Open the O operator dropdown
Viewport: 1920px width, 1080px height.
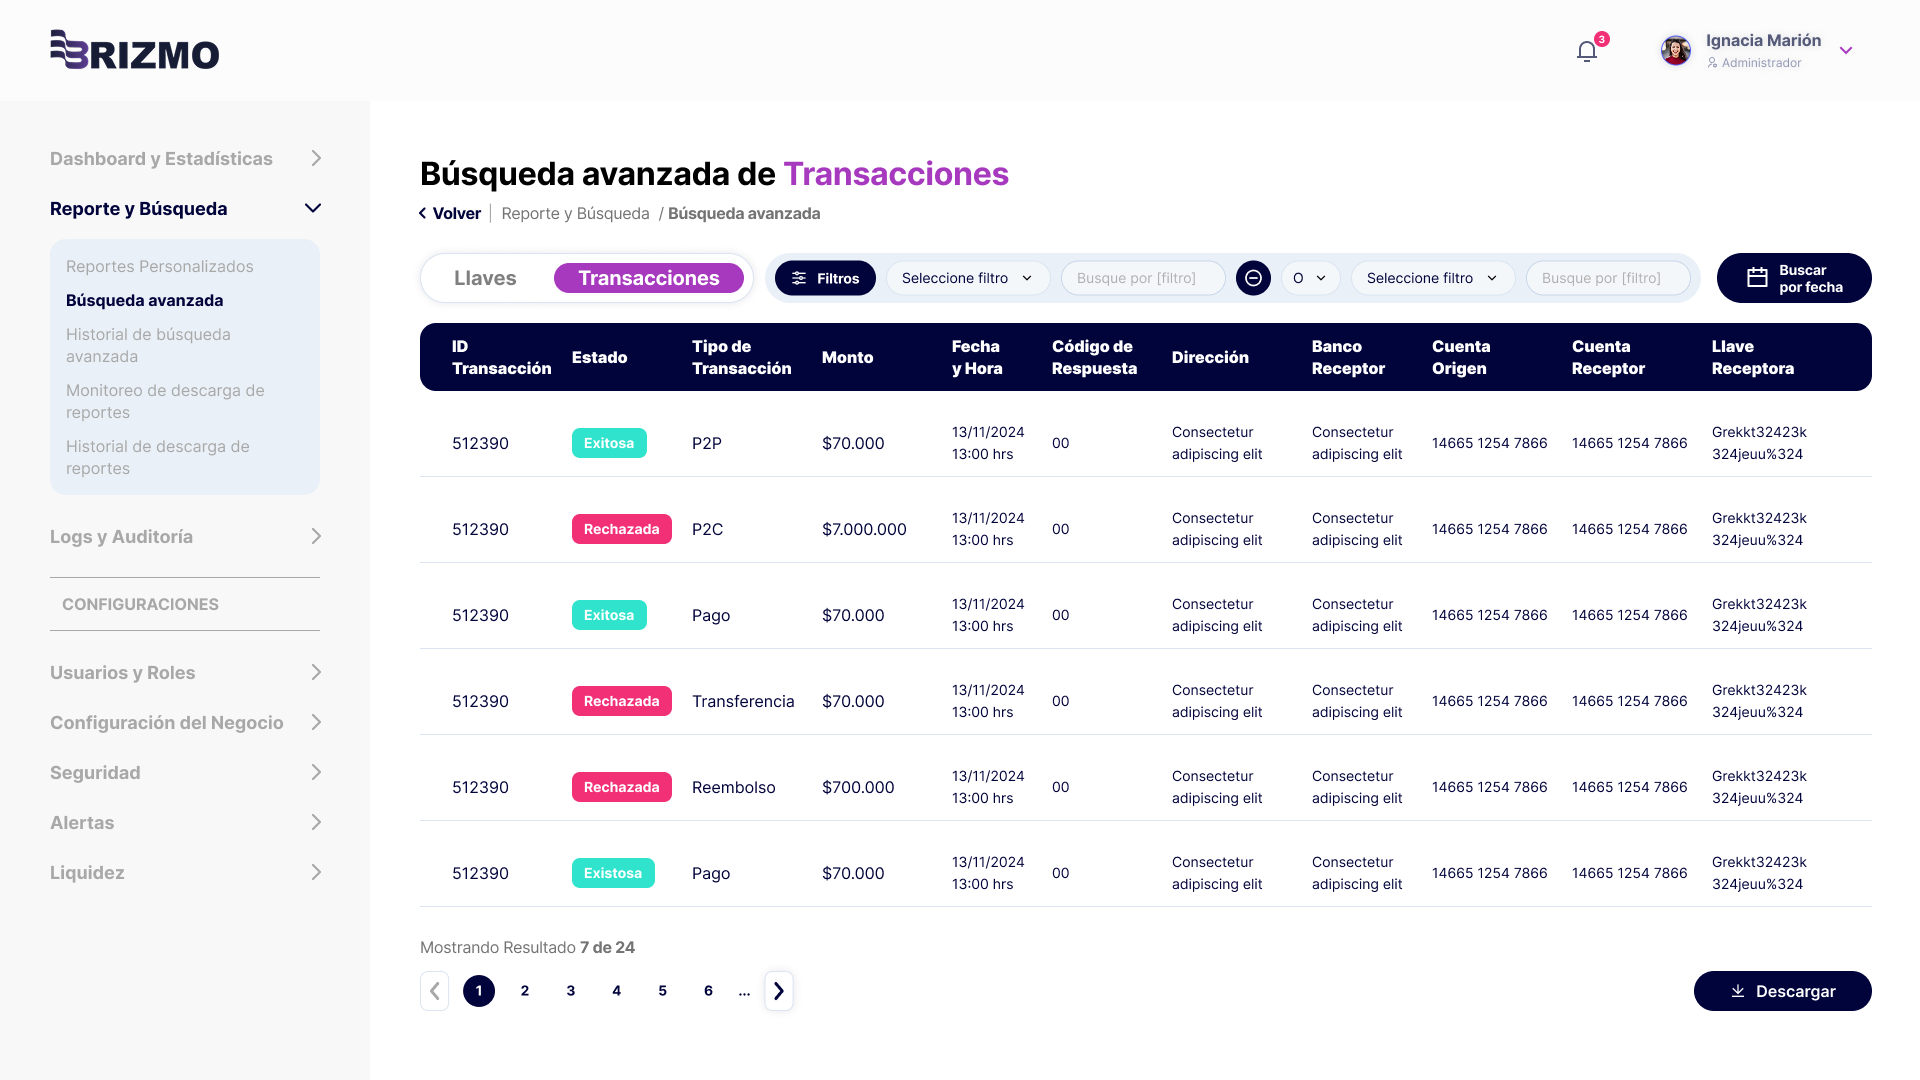pyautogui.click(x=1310, y=278)
